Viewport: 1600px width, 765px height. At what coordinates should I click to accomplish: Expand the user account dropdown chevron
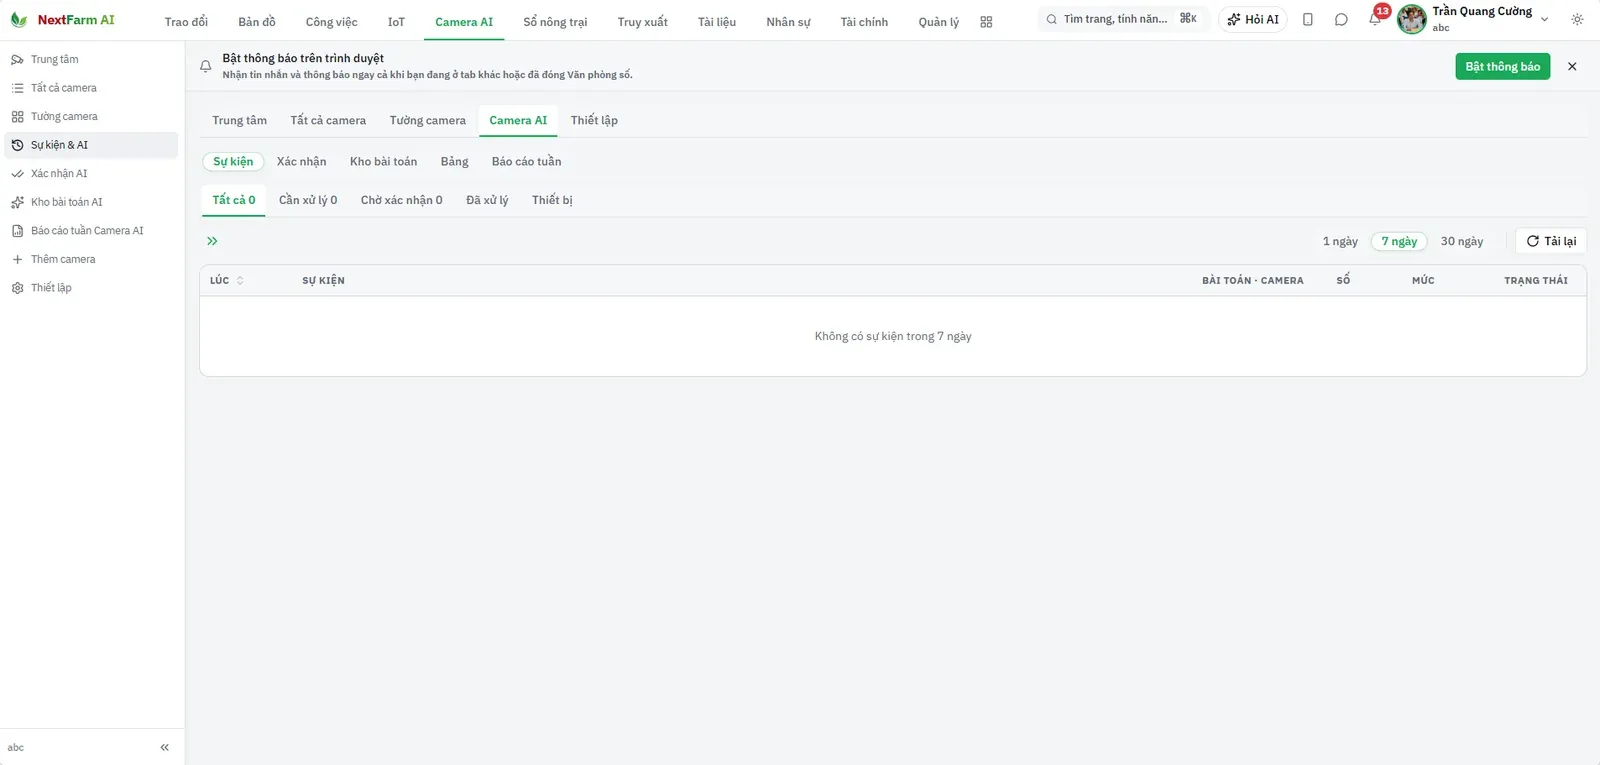coord(1545,19)
